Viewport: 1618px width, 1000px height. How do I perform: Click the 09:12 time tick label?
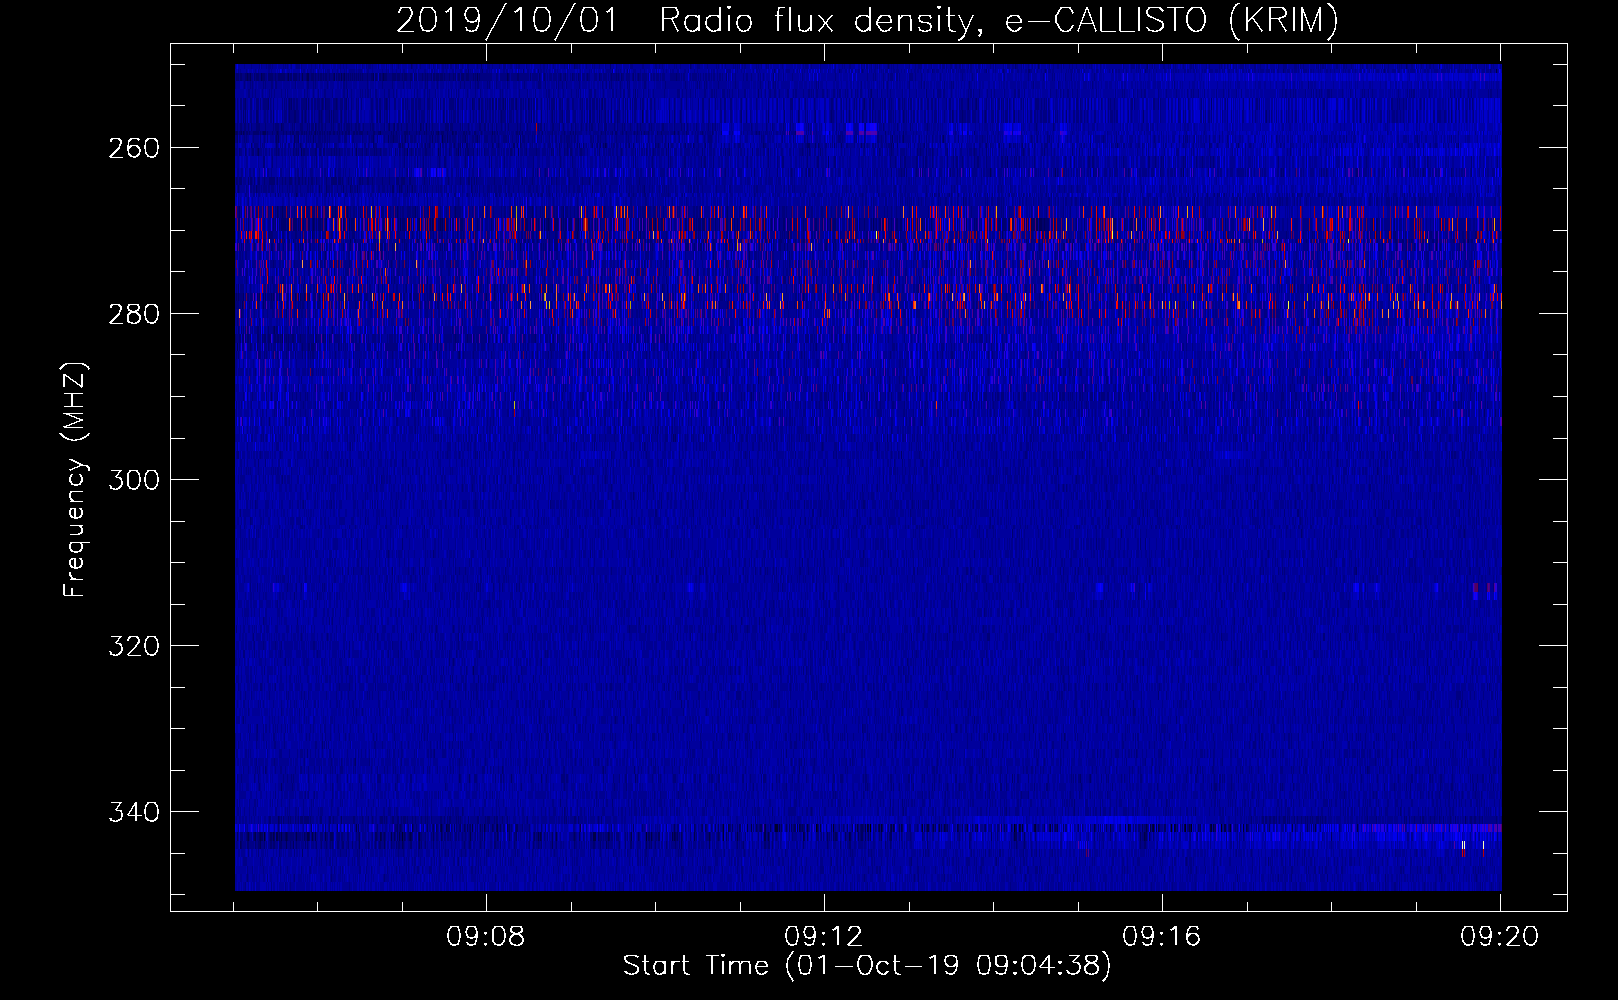(824, 937)
